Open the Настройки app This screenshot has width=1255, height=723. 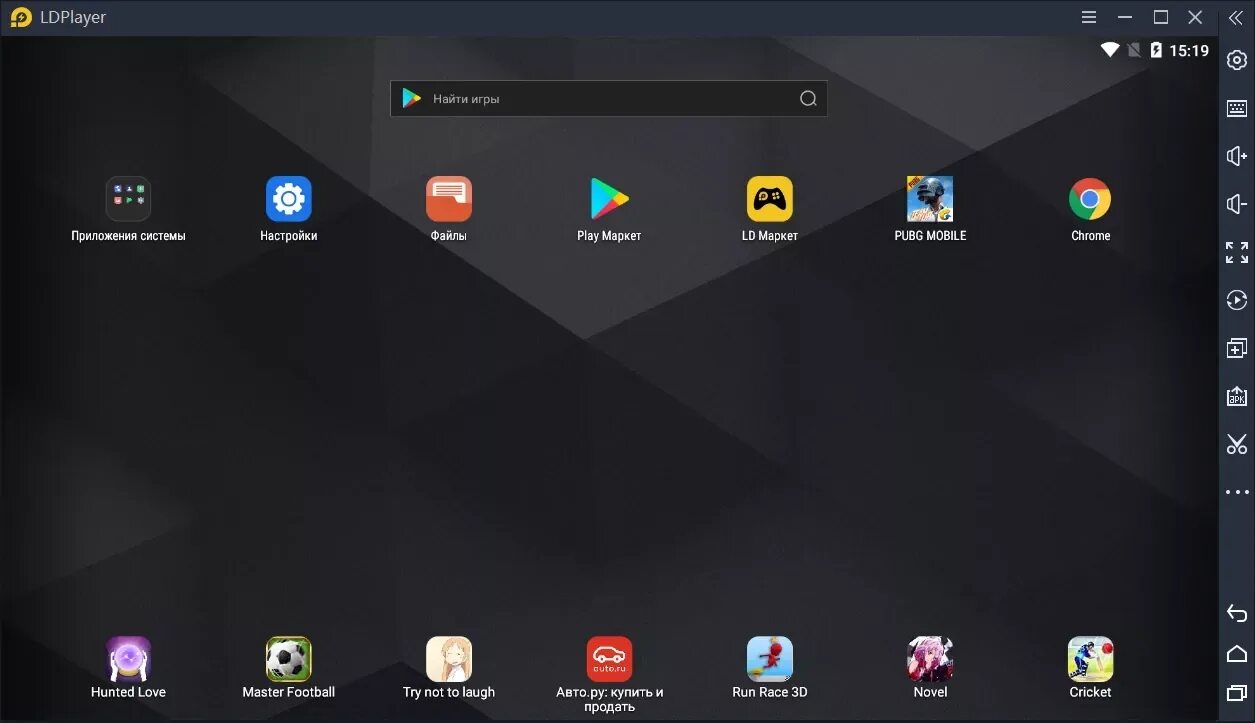point(289,199)
